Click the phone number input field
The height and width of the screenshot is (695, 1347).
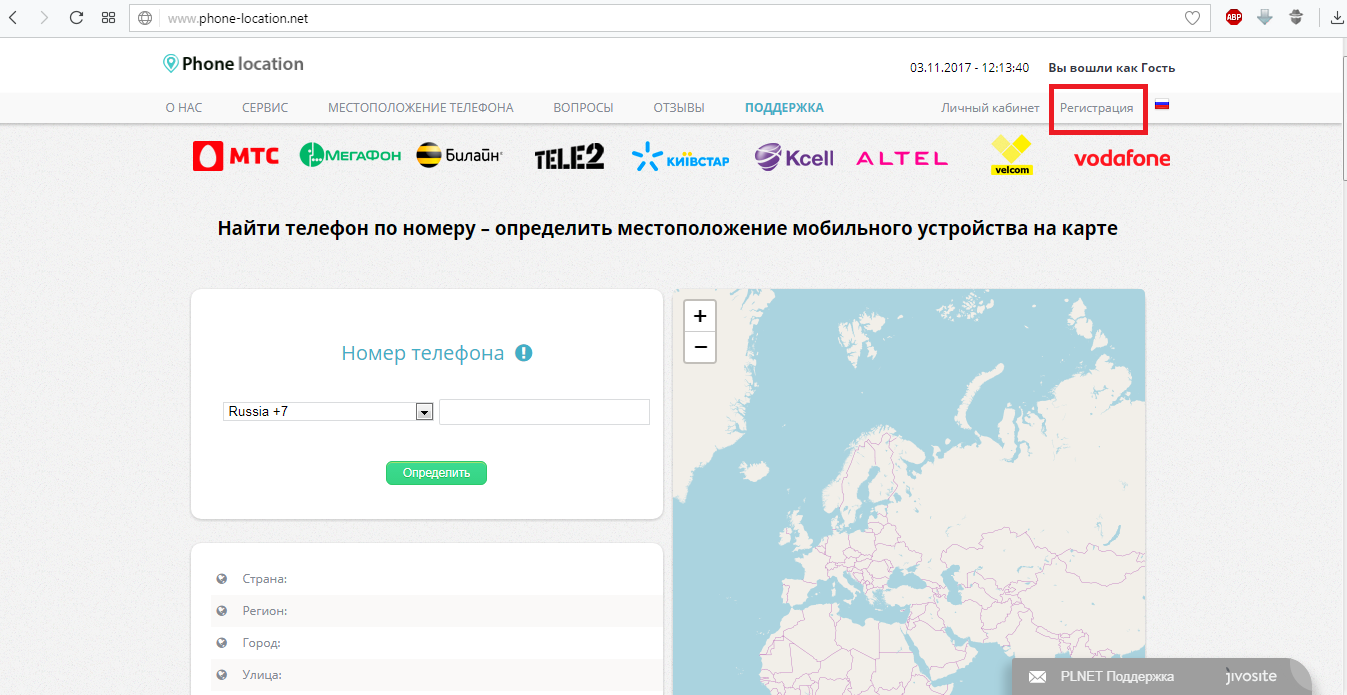point(544,412)
